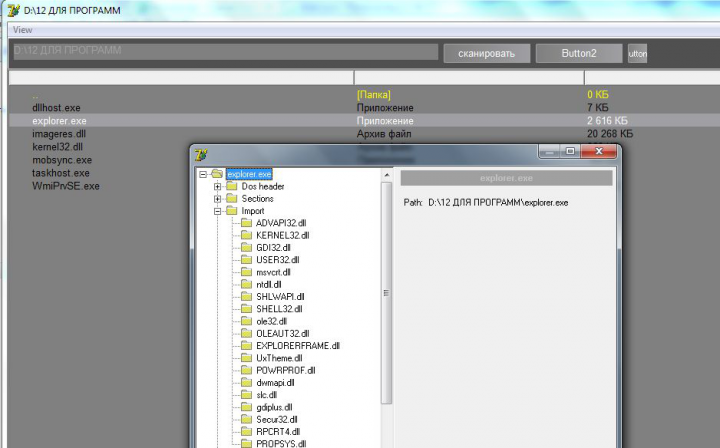Click the Dos header folder icon
The image size is (720, 448).
pos(232,186)
